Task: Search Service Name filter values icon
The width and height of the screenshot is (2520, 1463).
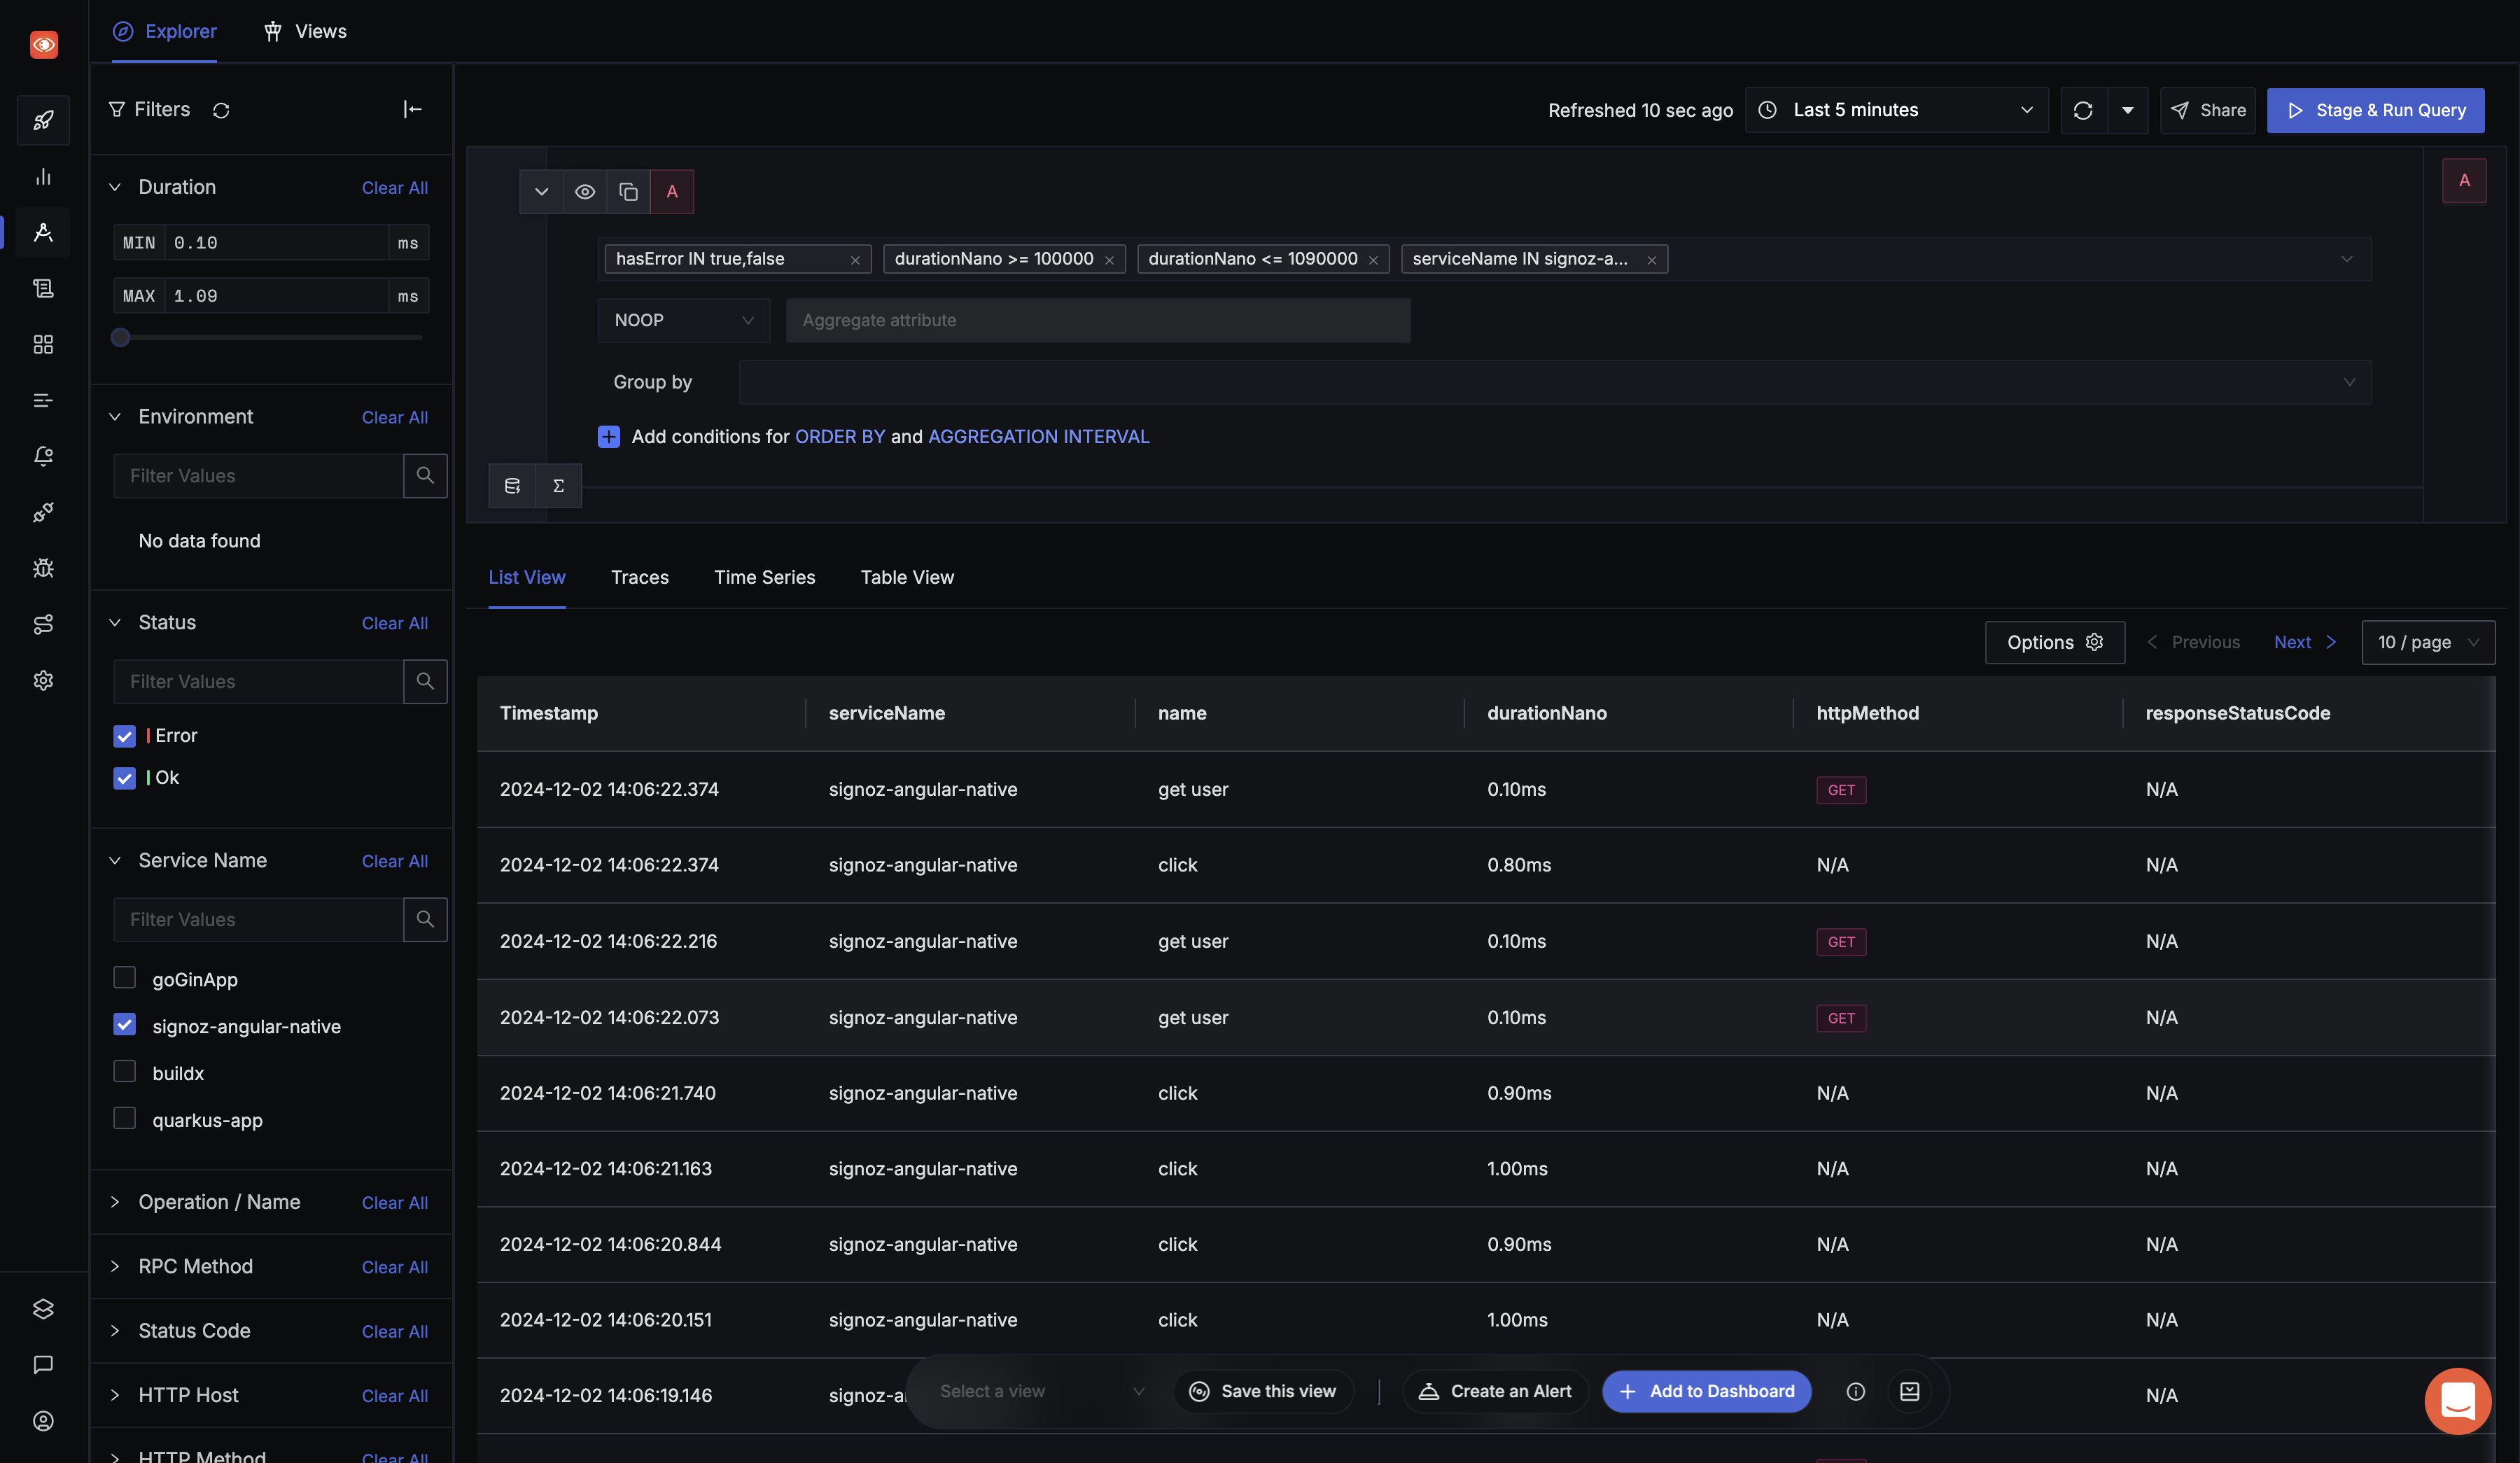Action: [425, 919]
